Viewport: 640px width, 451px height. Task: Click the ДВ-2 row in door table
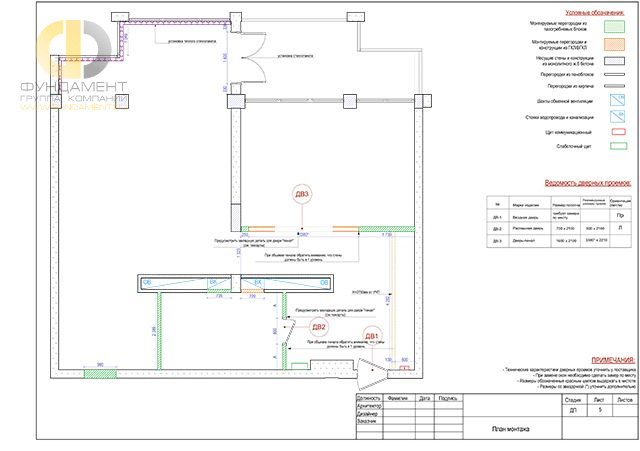pos(559,229)
